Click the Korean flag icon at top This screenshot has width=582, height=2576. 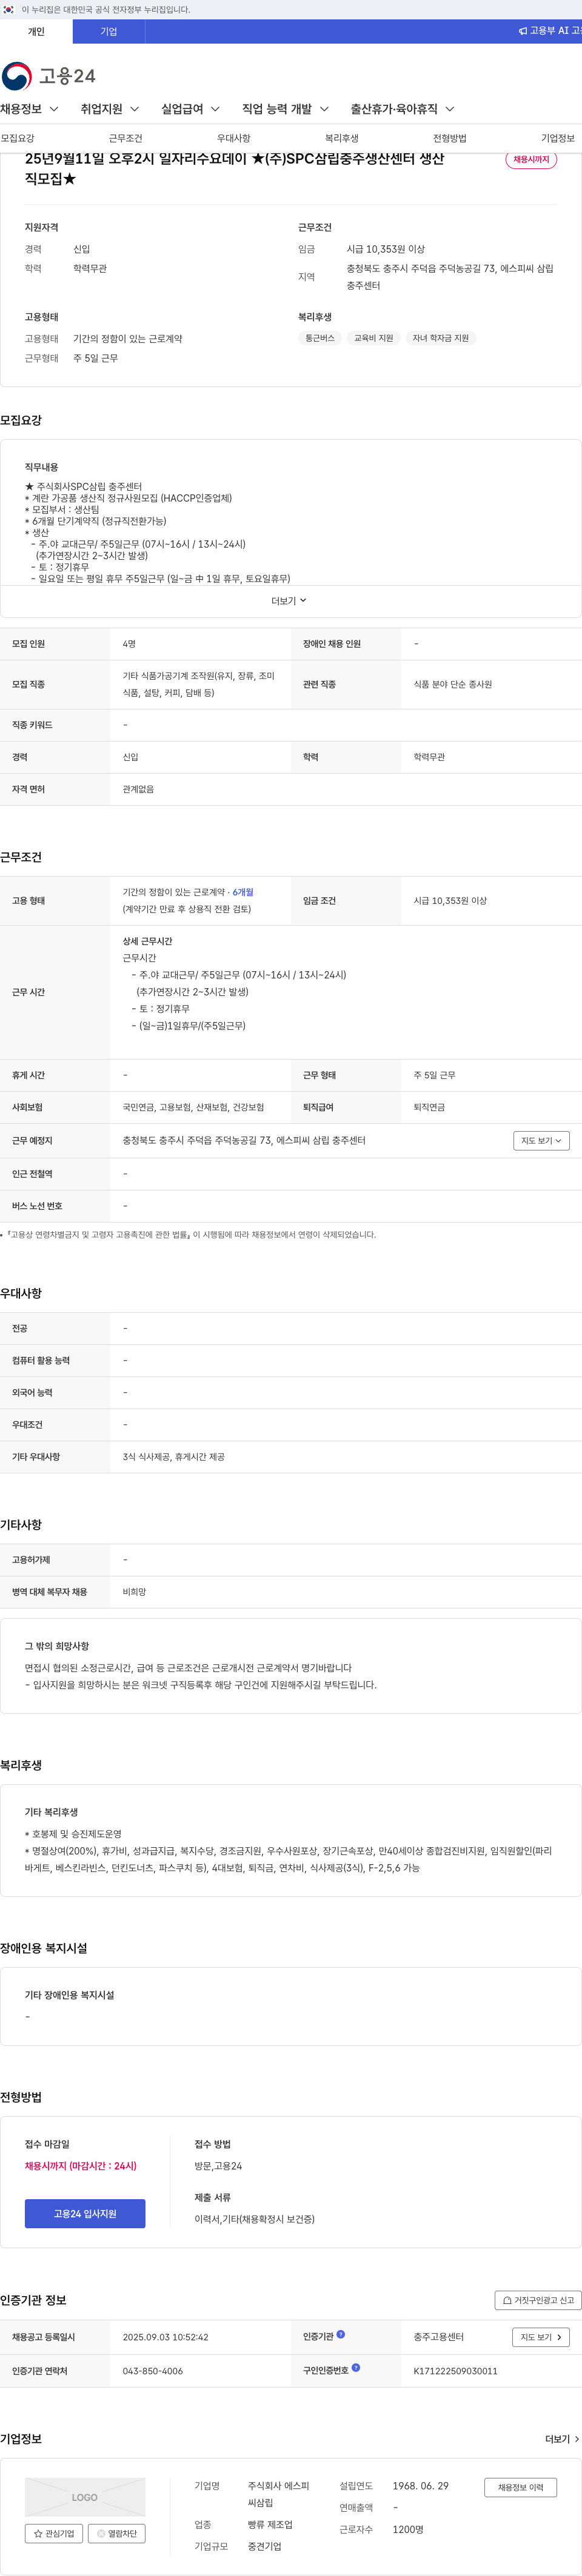(8, 9)
